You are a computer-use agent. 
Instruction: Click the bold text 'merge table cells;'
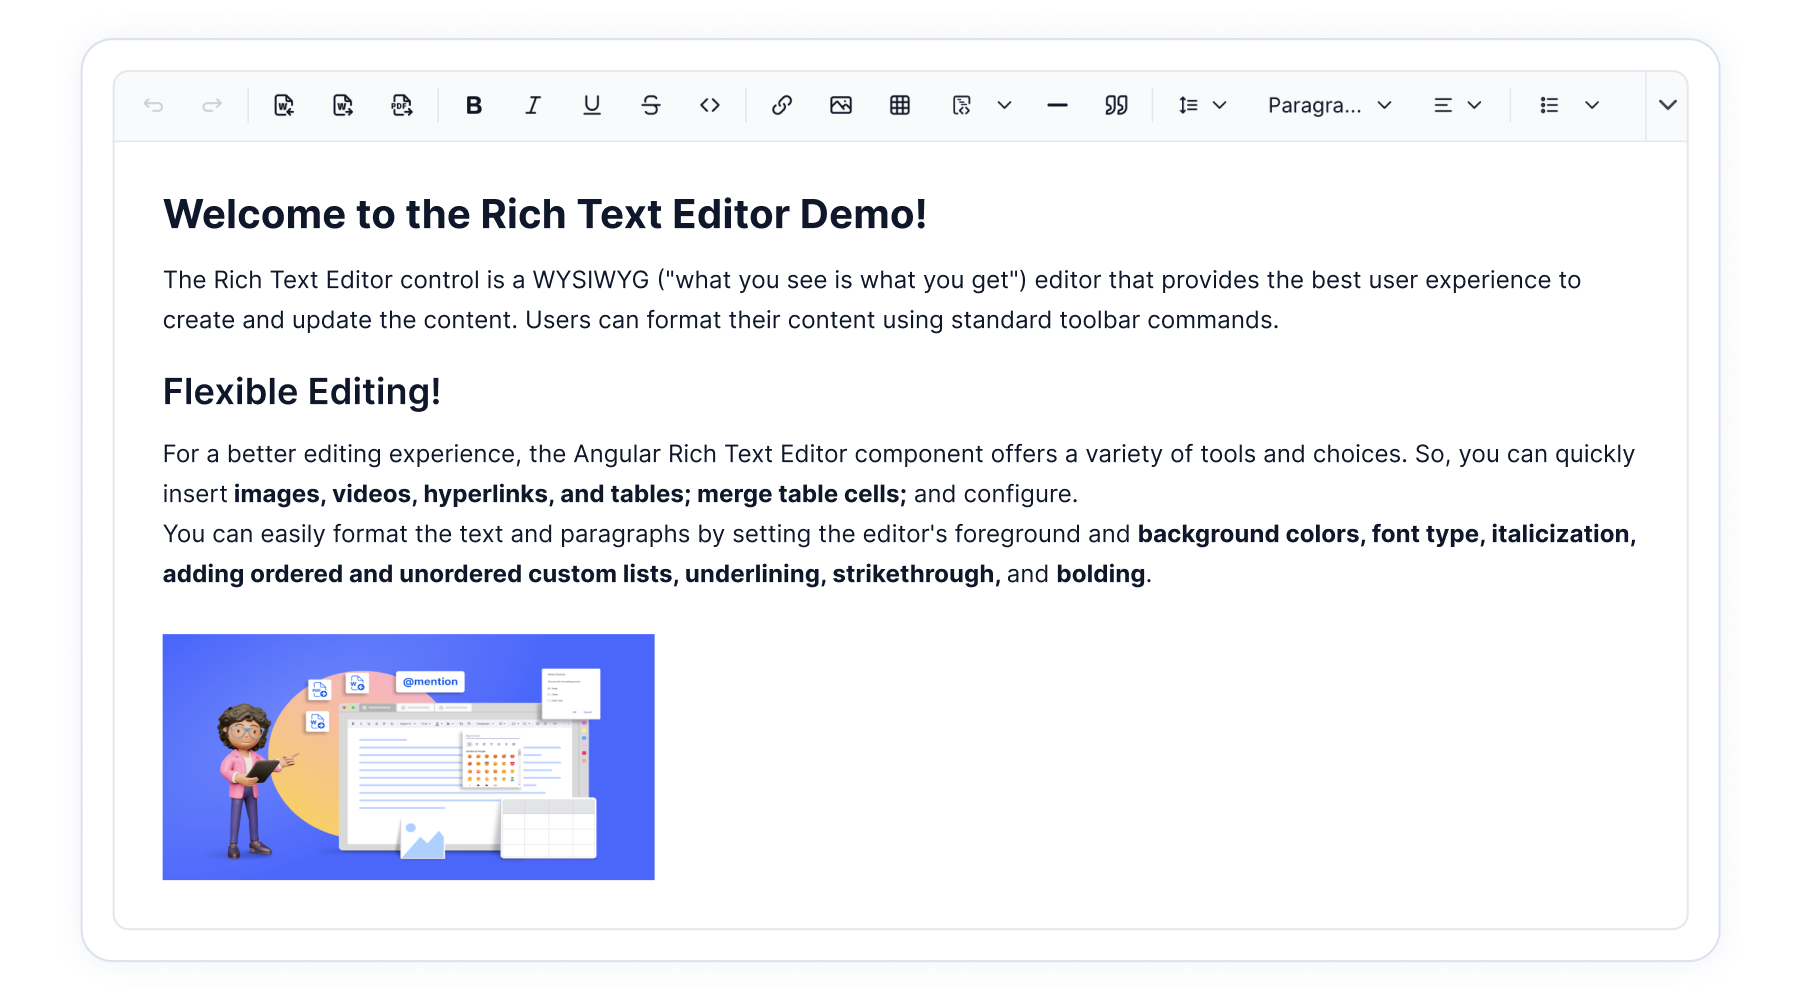[x=802, y=494]
